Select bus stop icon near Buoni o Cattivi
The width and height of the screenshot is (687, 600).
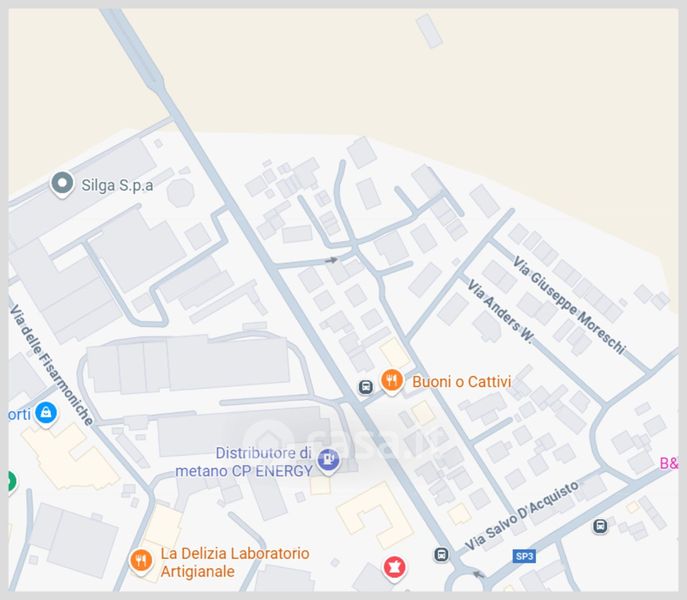(x=366, y=387)
